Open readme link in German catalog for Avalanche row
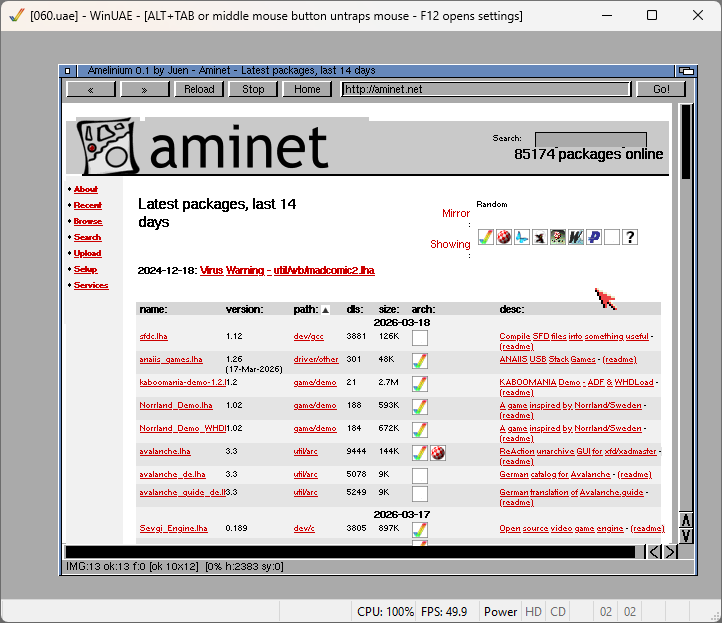Screen dimensions: 722x623 tap(635, 474)
